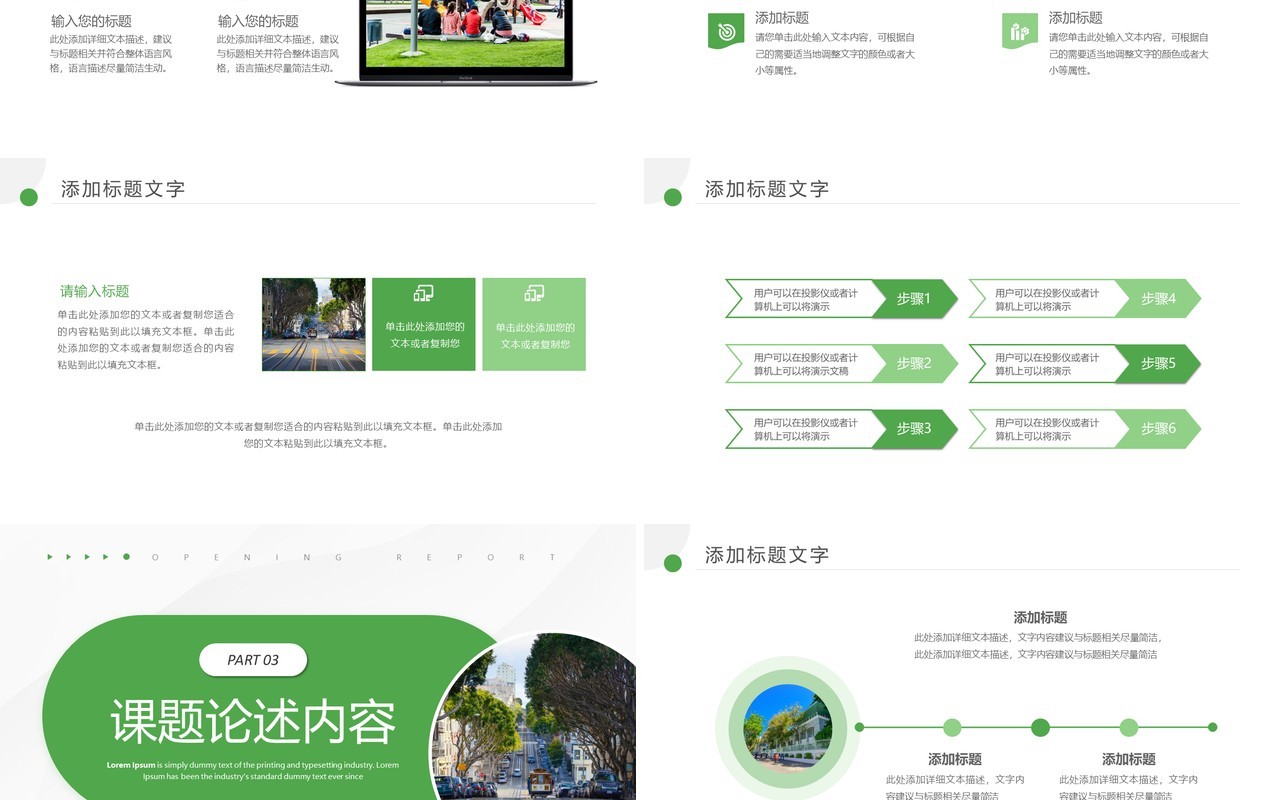Select the description text in the 步骤1 arrow
This screenshot has height=800, width=1280.
coord(806,300)
